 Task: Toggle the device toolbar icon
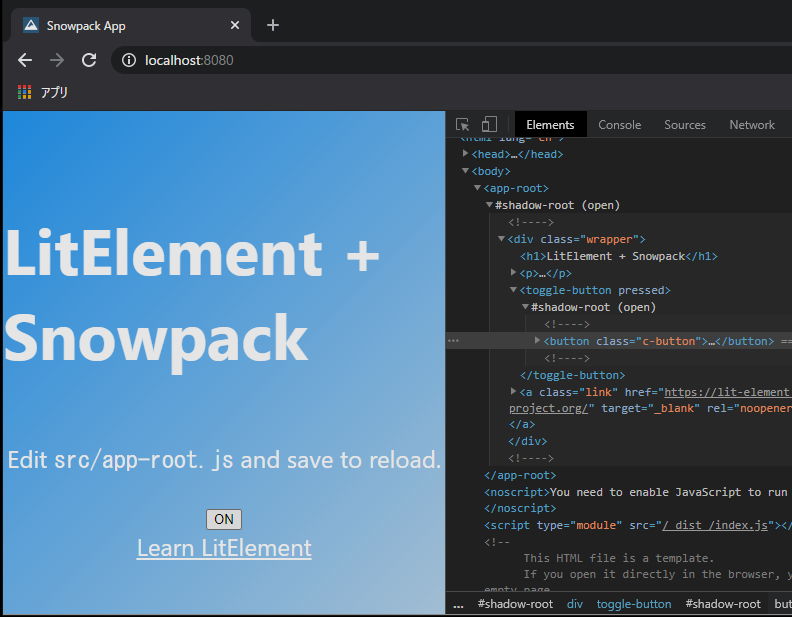(489, 124)
